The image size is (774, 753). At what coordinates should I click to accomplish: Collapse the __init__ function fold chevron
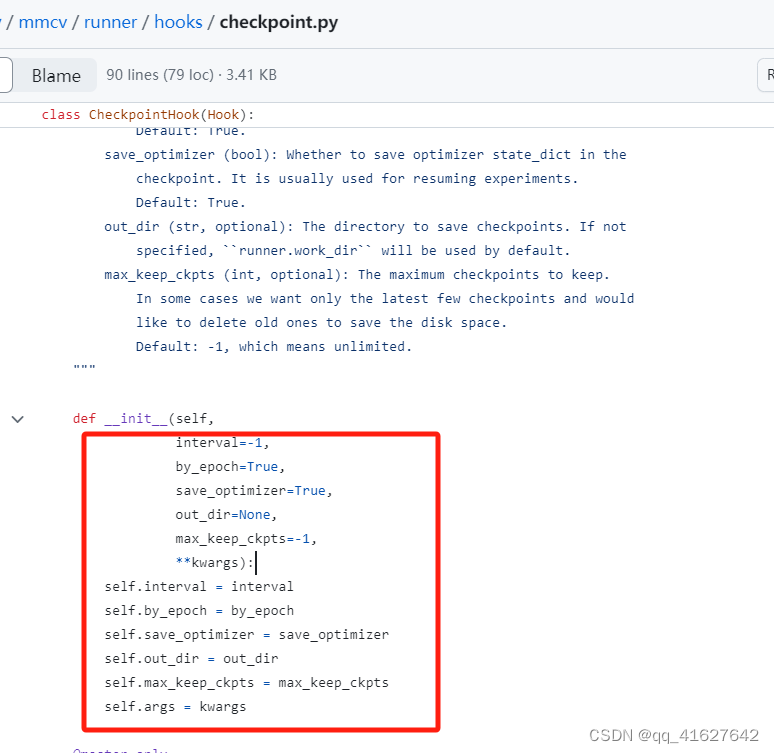[18, 419]
